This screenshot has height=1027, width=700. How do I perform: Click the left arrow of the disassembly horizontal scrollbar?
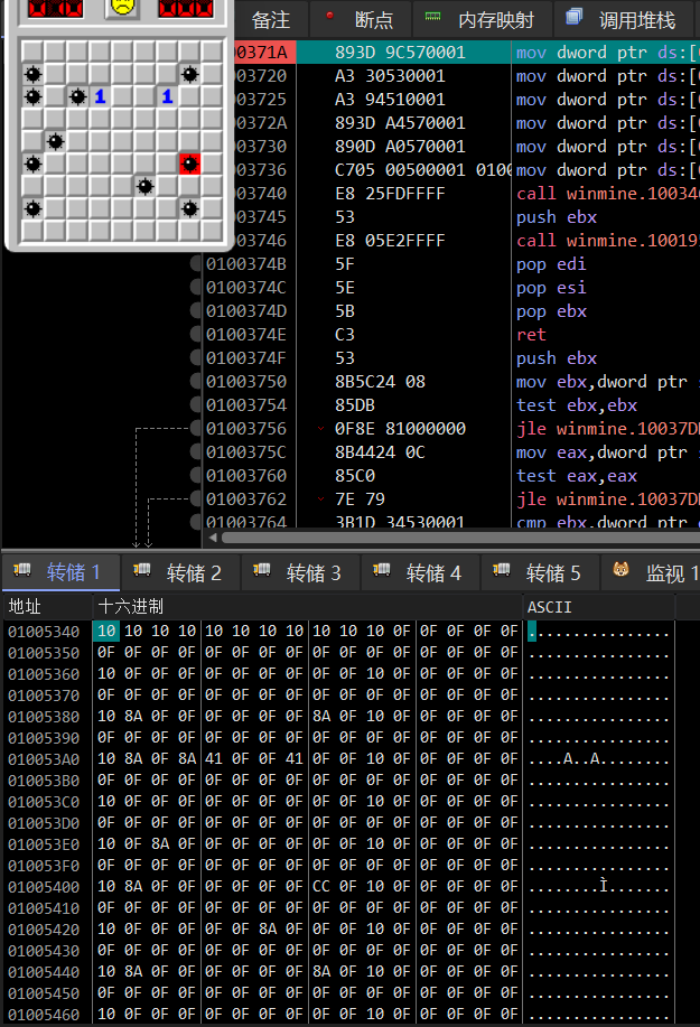(x=213, y=538)
